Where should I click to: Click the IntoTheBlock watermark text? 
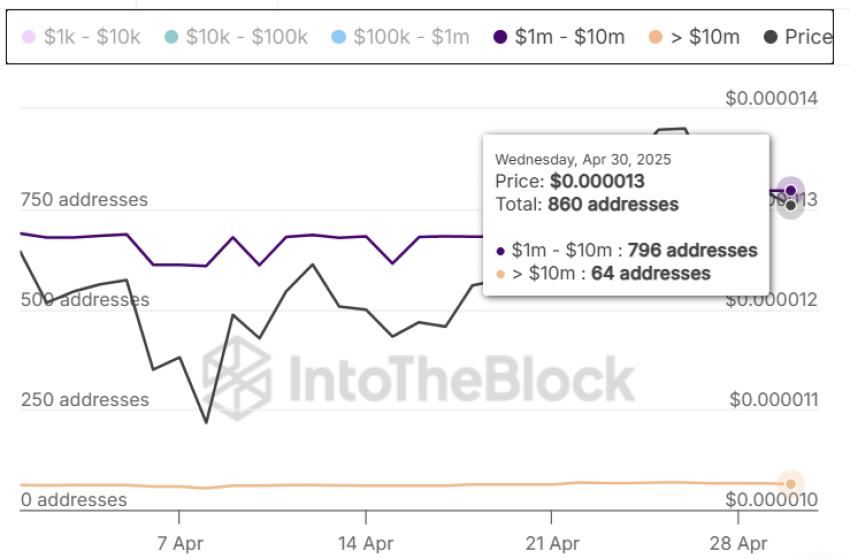460,379
